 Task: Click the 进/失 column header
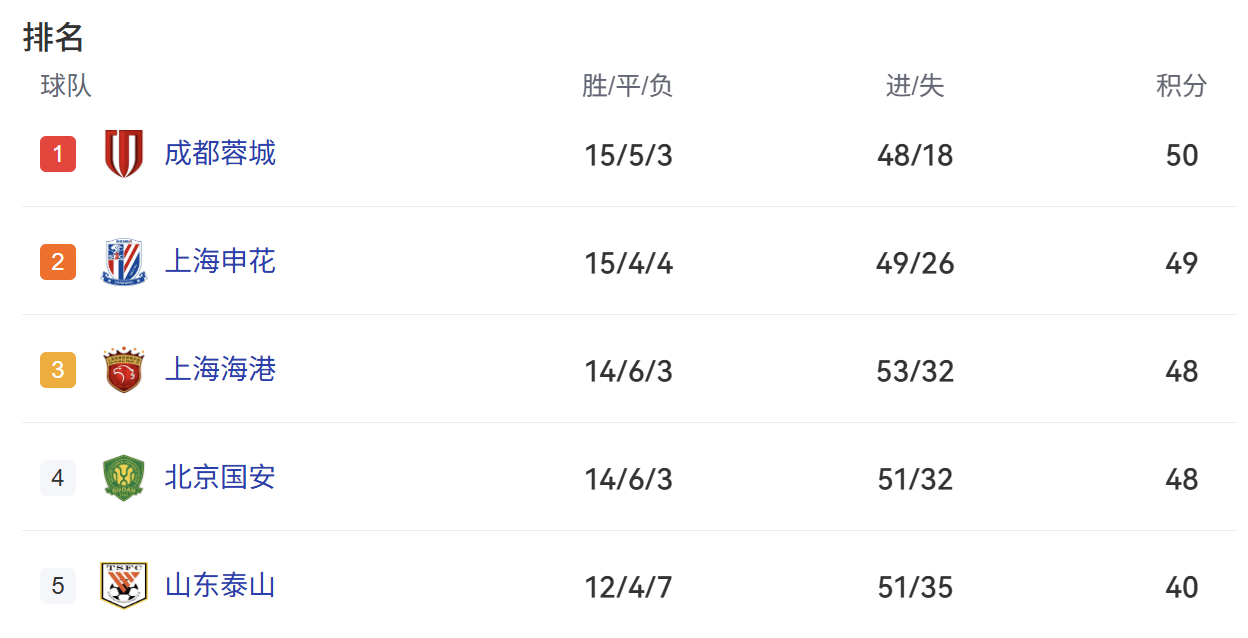point(913,87)
